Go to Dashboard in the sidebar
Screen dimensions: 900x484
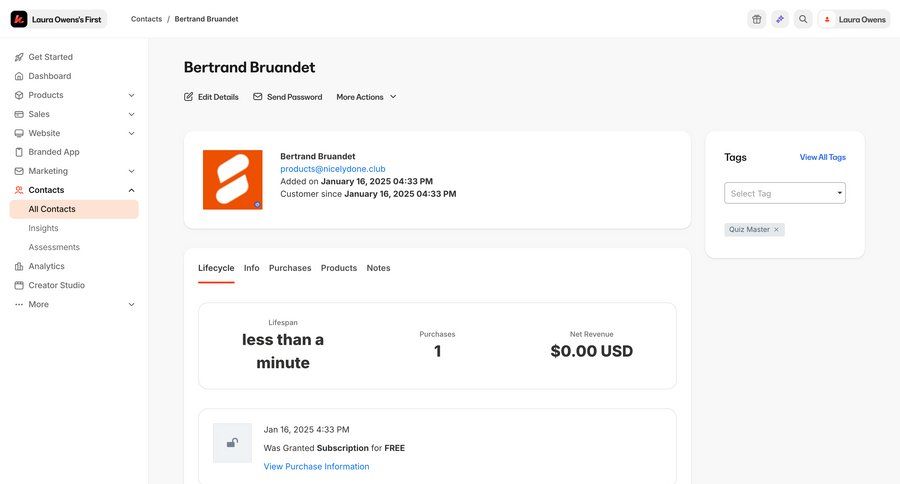49,76
